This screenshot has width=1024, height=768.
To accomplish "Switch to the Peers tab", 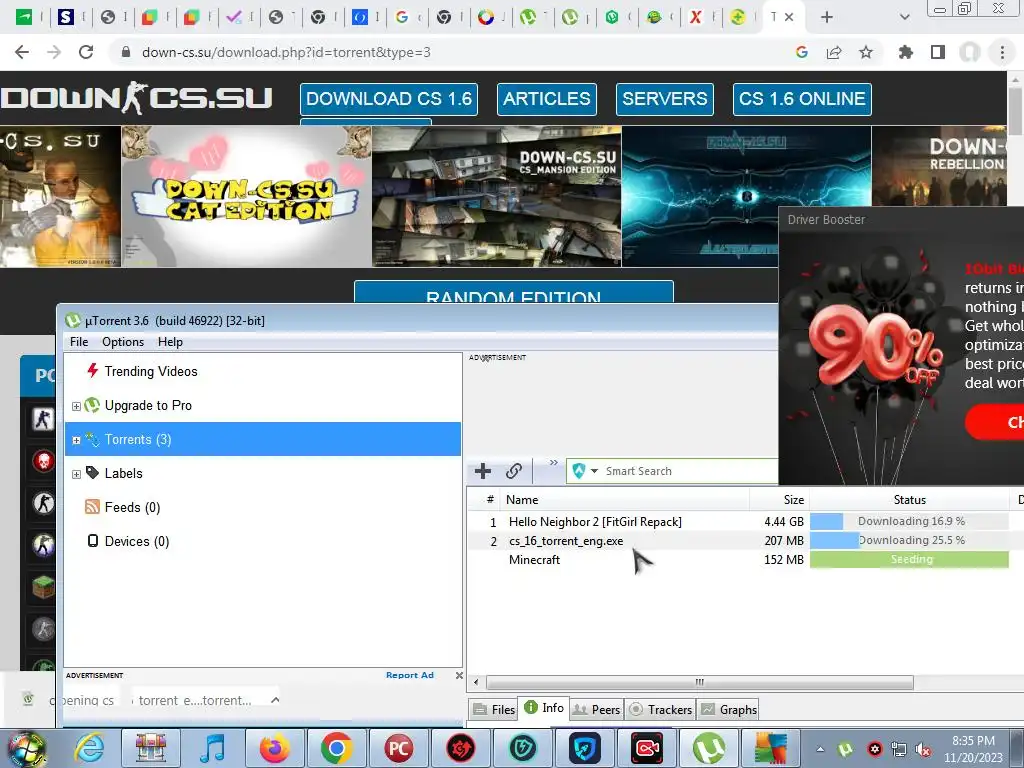I will (597, 710).
